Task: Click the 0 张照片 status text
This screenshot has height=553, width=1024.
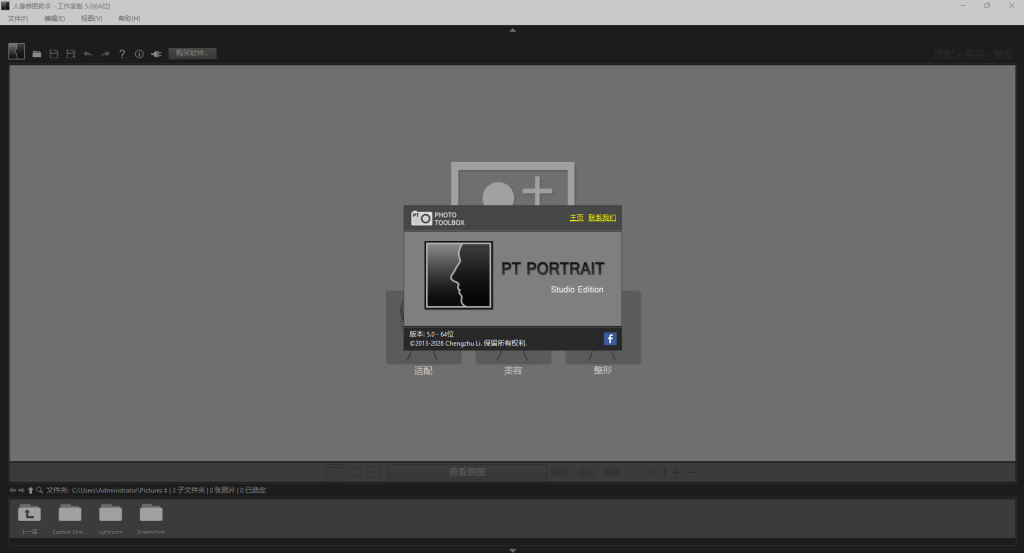Action: [223, 490]
